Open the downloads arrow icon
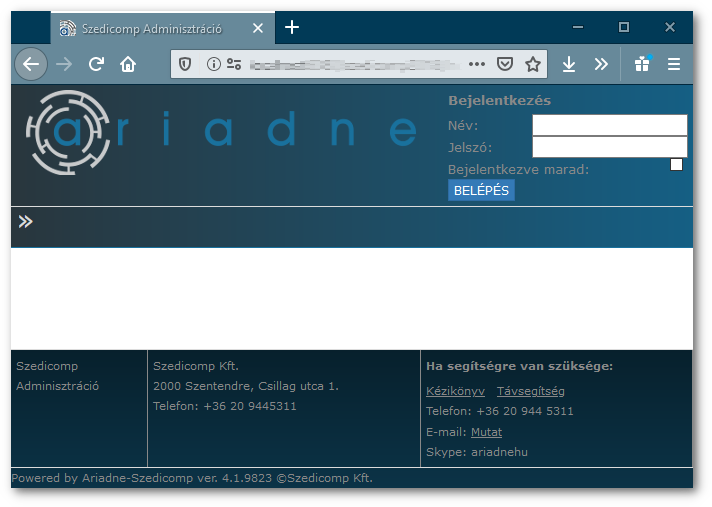This screenshot has height=507, width=712. 569,64
